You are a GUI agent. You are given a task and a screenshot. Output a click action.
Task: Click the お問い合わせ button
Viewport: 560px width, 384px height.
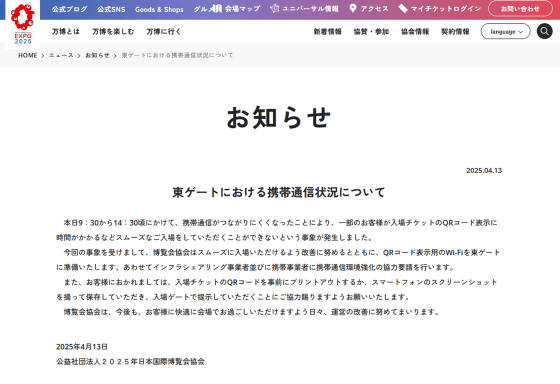point(520,9)
